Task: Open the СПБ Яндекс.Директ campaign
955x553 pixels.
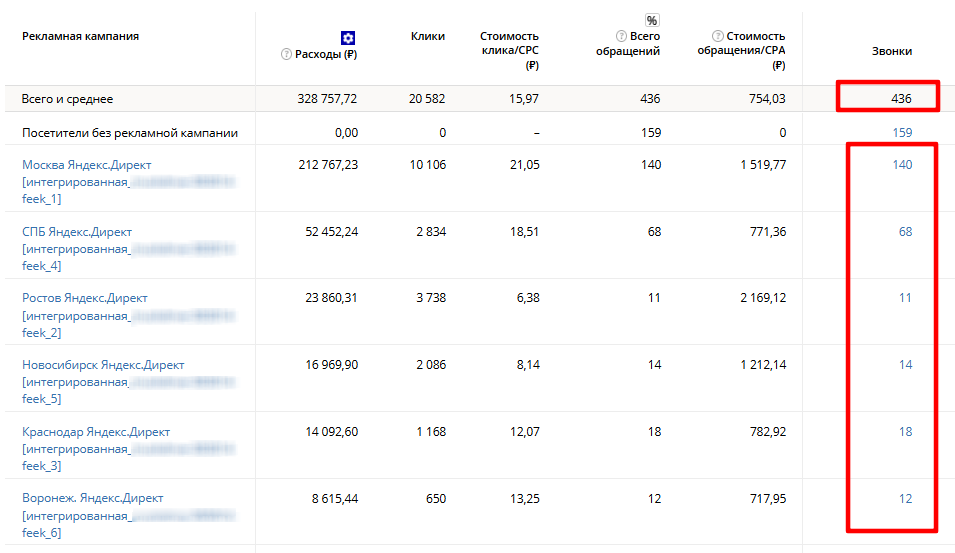Action: (77, 232)
